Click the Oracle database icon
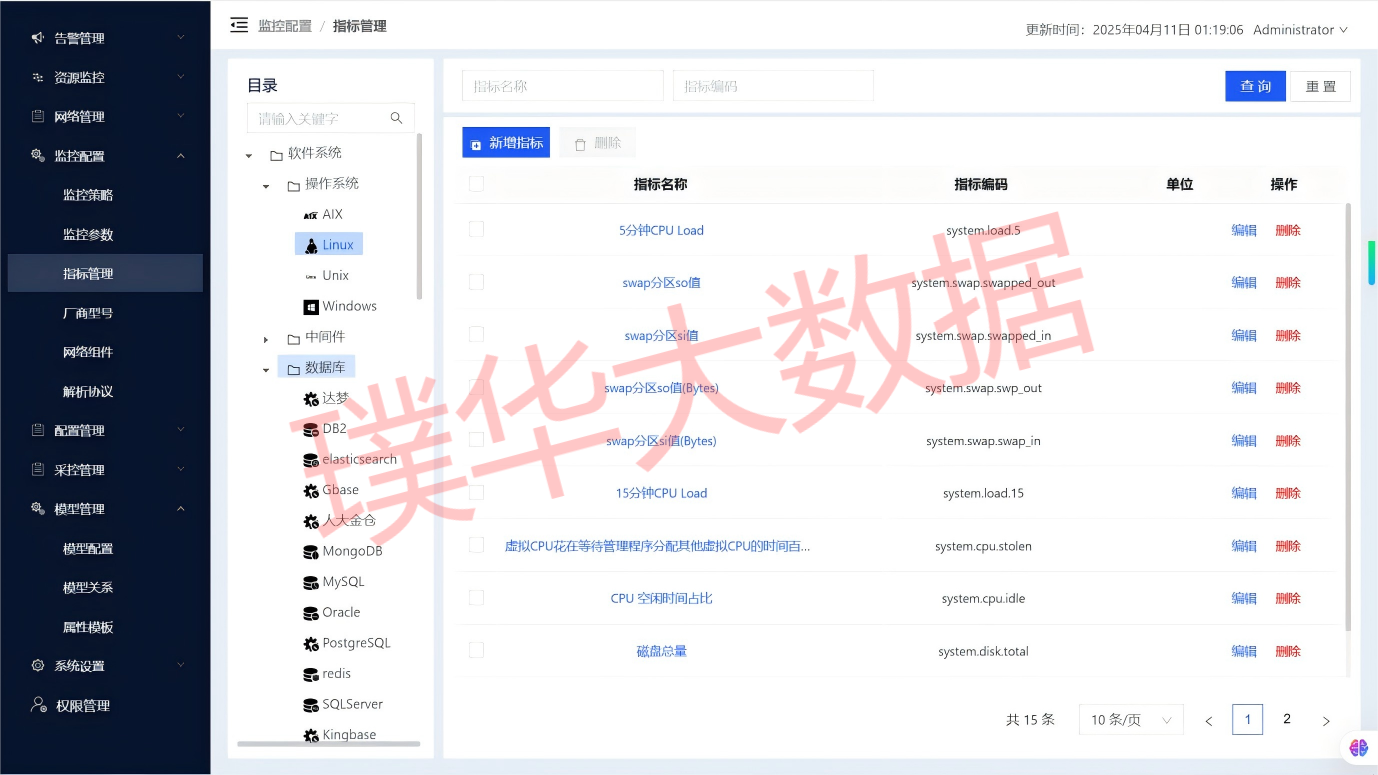Screen dimensions: 1378x775 tap(311, 613)
